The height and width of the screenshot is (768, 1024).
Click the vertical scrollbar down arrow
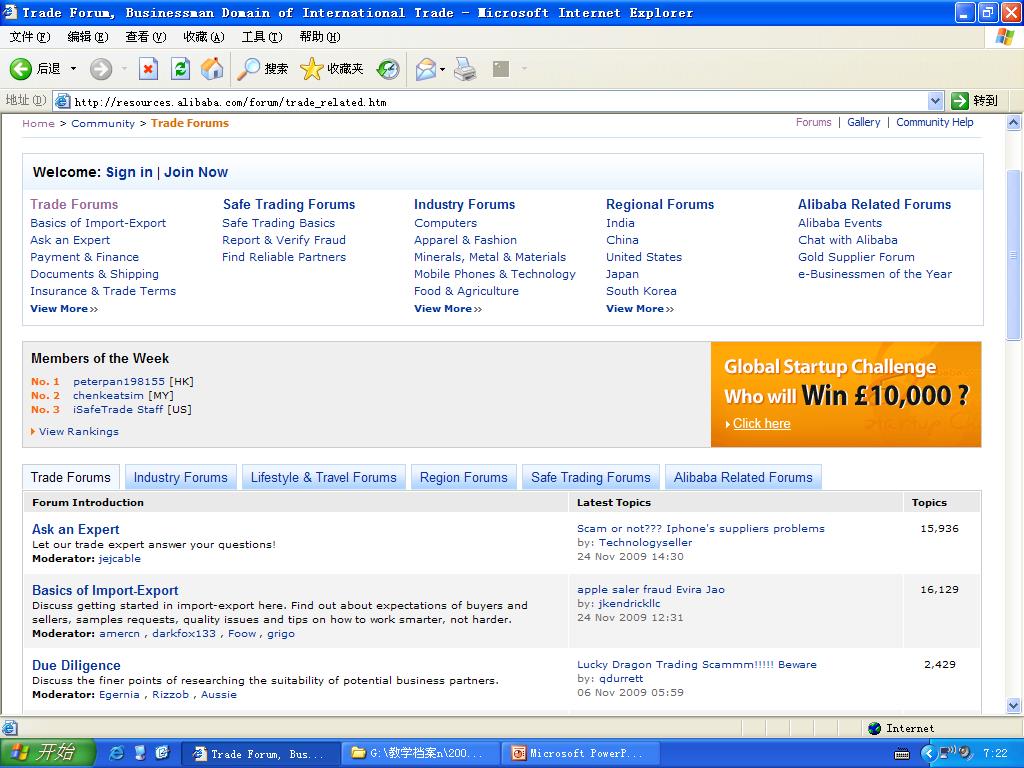pos(1014,705)
